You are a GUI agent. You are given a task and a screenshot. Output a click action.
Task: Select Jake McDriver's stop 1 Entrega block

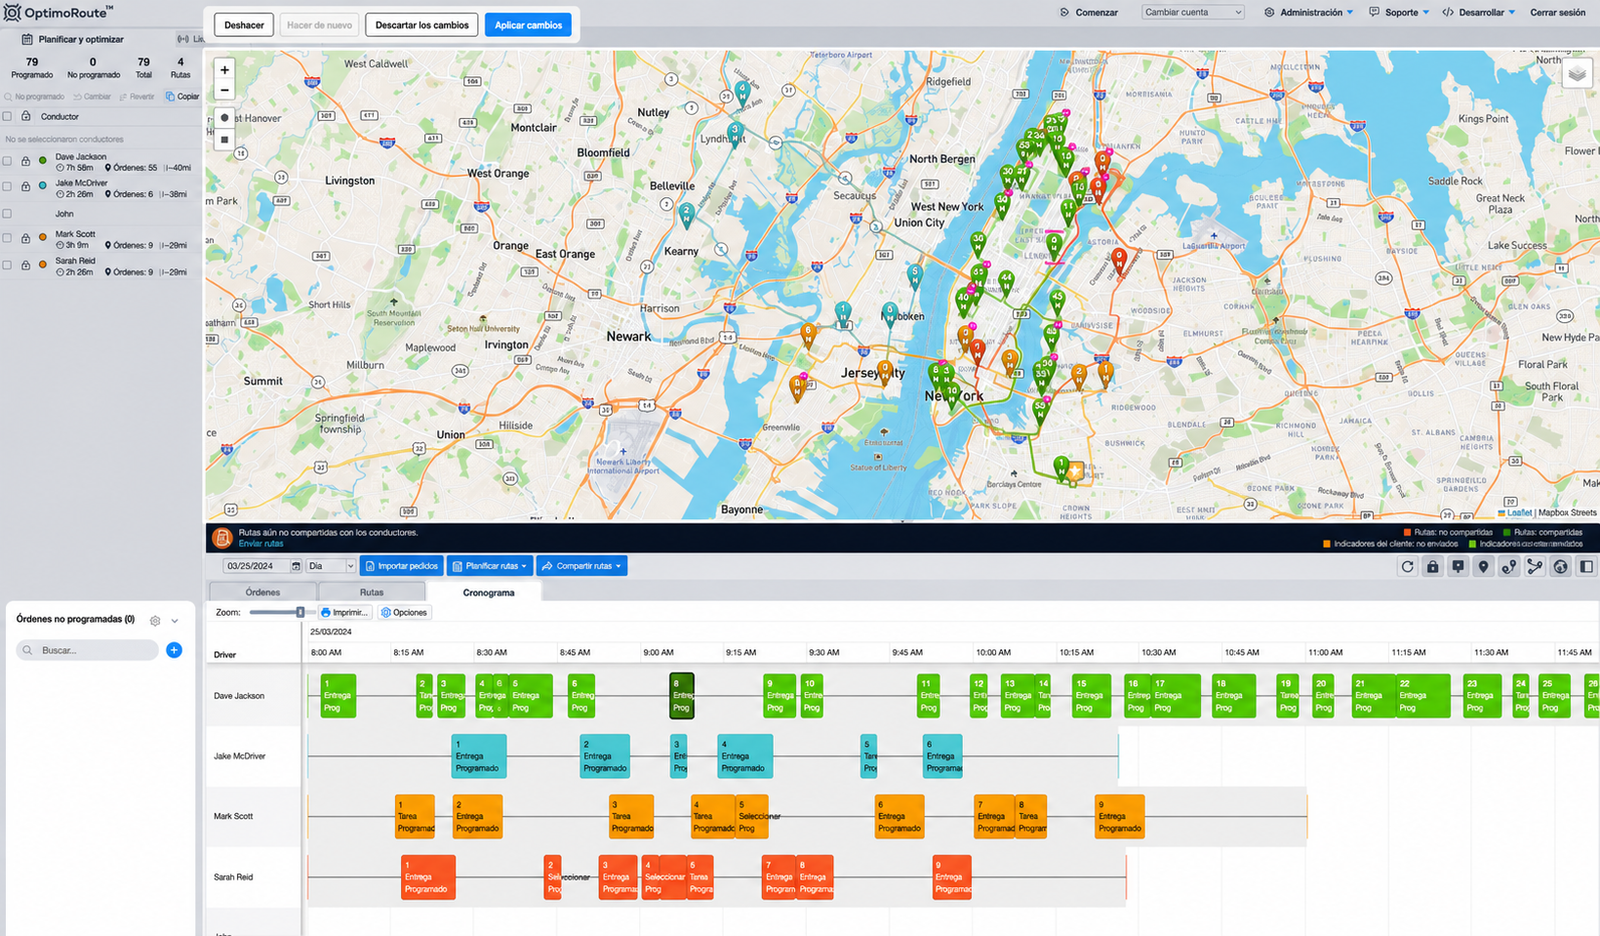click(479, 756)
